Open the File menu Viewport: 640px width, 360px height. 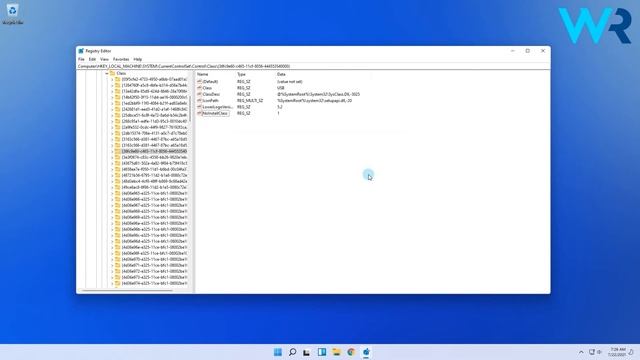click(81, 59)
